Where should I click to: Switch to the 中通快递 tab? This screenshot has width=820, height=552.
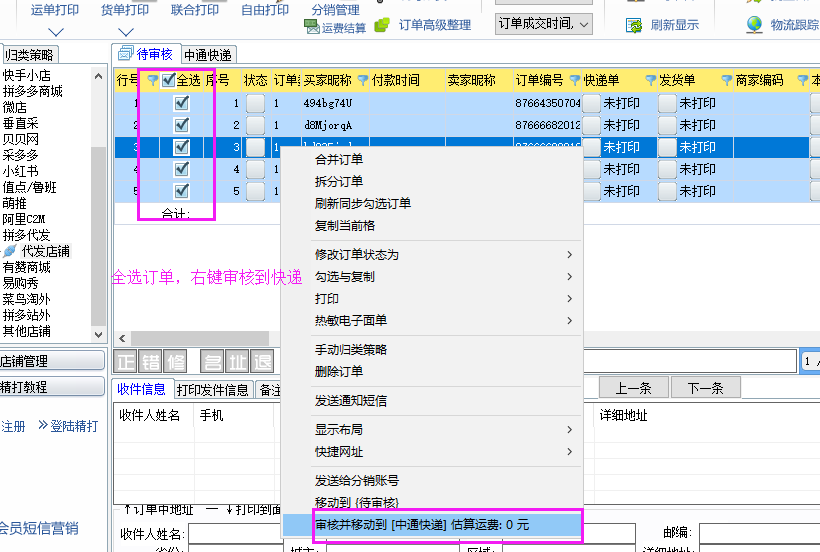(x=208, y=55)
